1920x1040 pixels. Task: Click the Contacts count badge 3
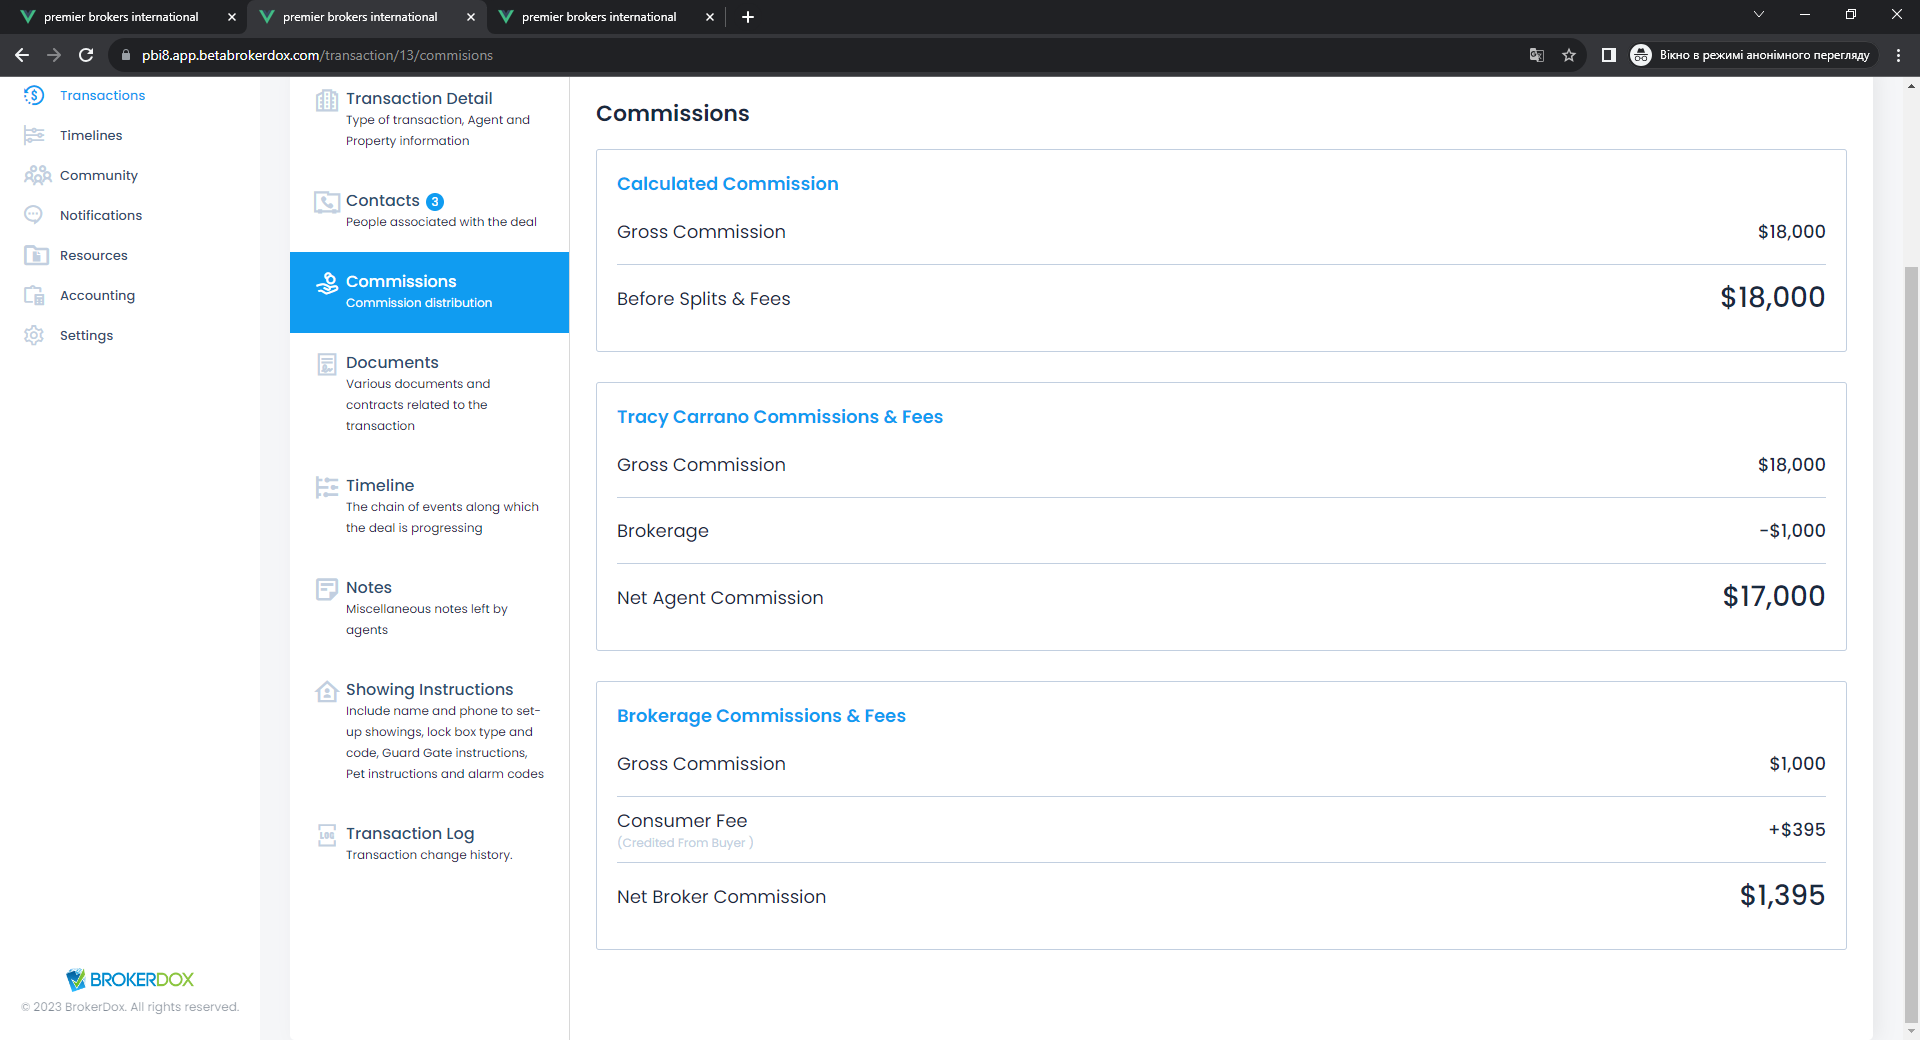click(x=435, y=202)
